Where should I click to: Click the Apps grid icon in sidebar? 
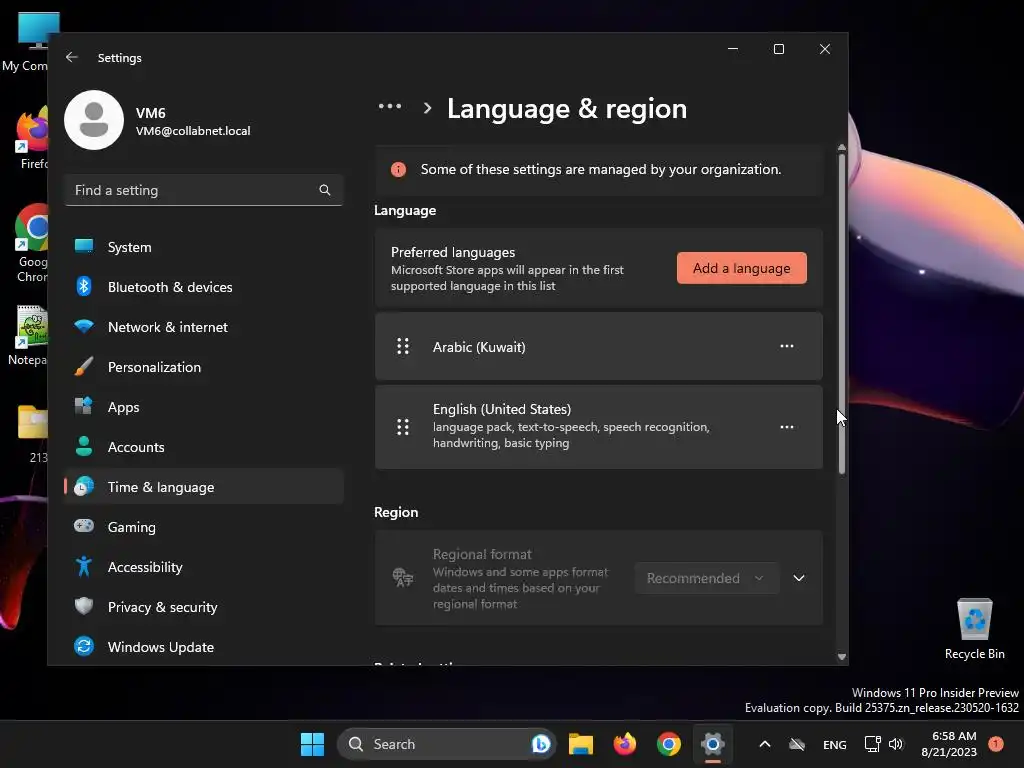84,406
